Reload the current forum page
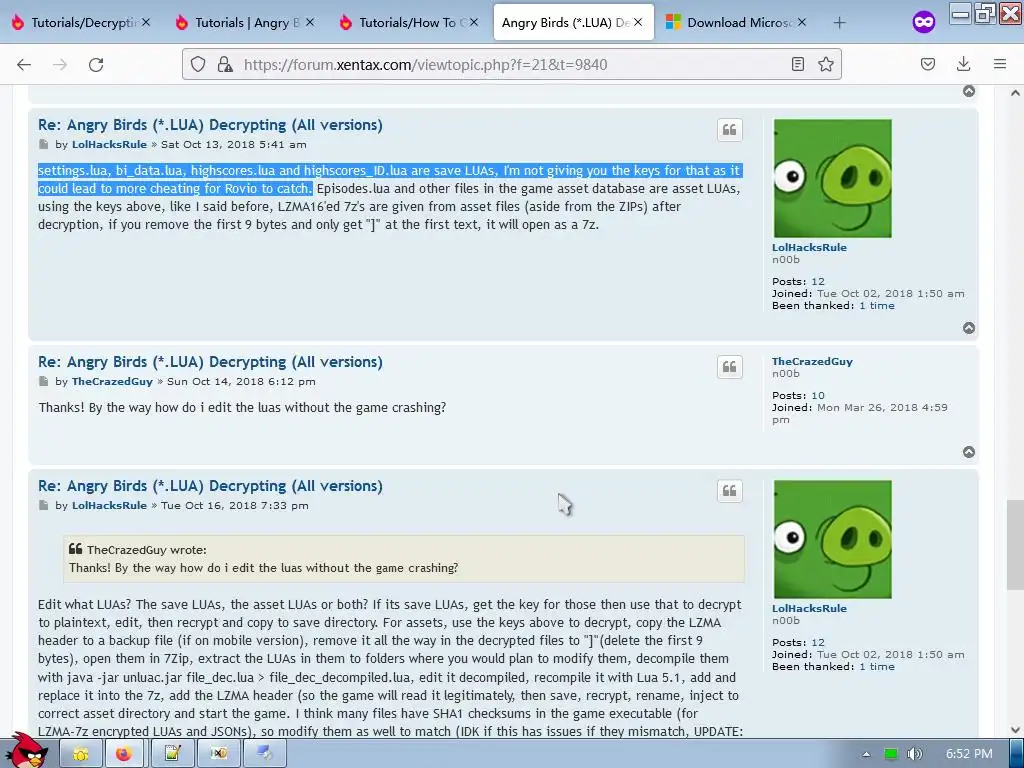 tap(96, 64)
